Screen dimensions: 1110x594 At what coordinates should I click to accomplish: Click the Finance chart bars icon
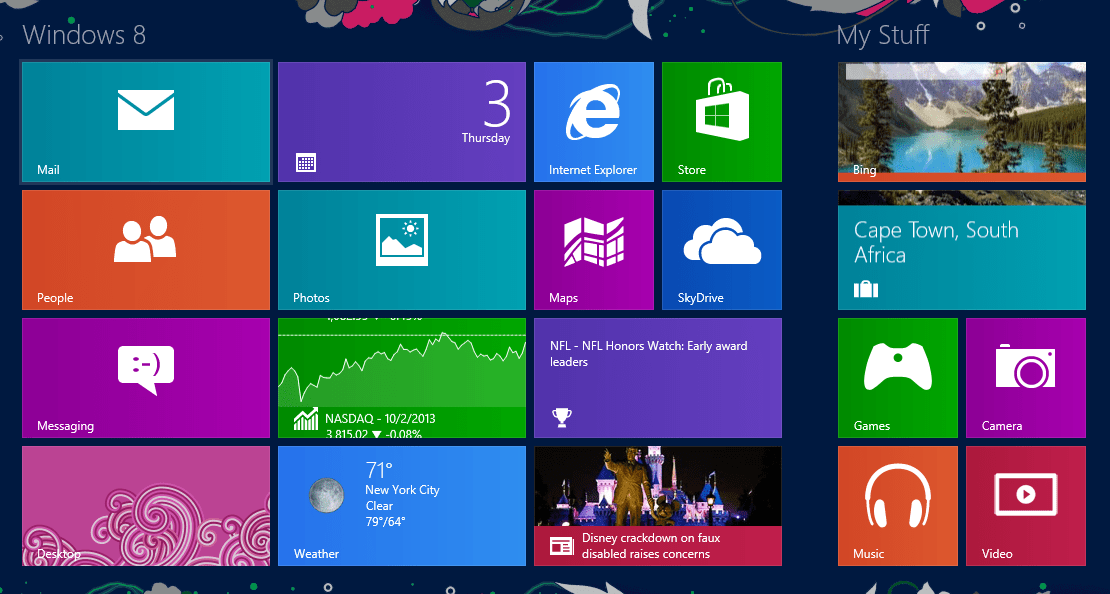click(x=306, y=419)
